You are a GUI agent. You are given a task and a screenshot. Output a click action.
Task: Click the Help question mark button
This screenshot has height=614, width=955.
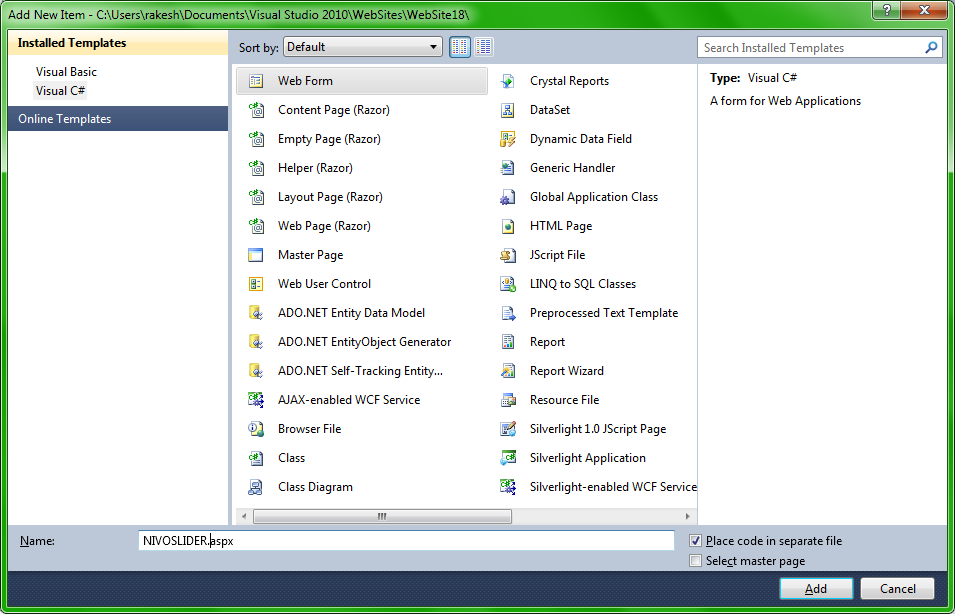point(887,10)
